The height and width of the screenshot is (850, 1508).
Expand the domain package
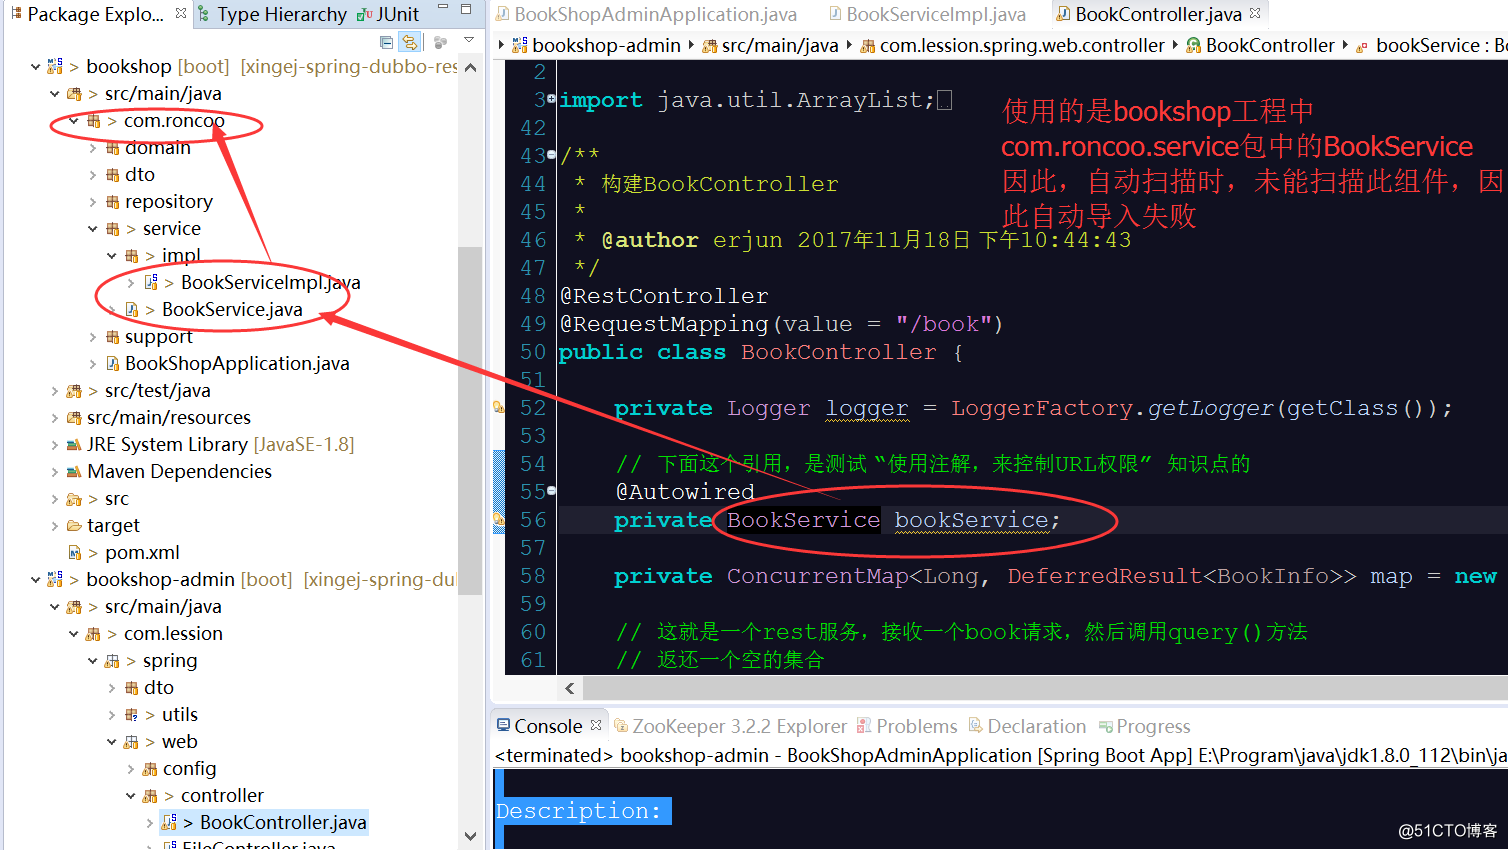pyautogui.click(x=92, y=148)
